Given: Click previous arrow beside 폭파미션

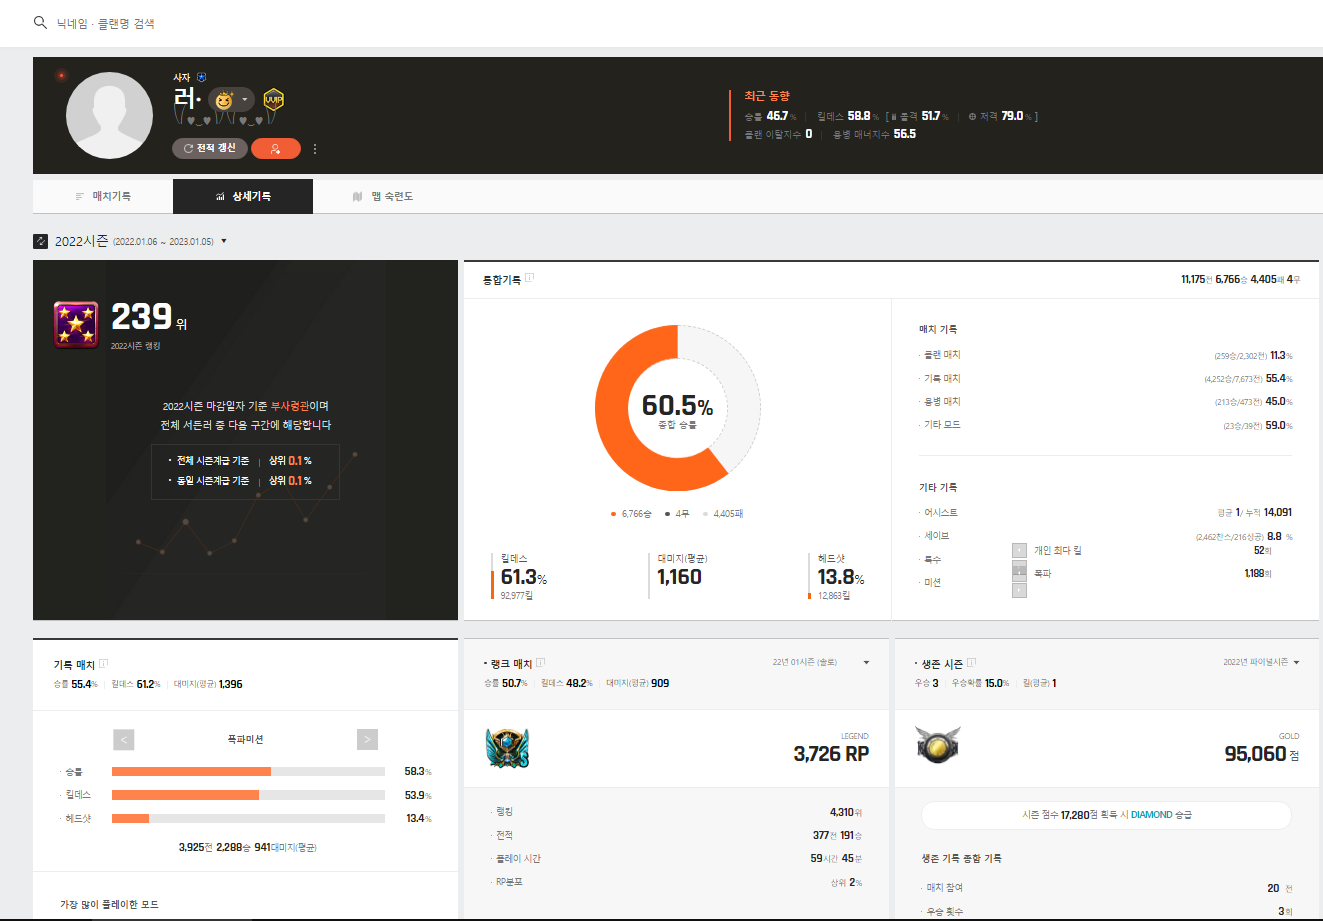Looking at the screenshot, I should 123,740.
